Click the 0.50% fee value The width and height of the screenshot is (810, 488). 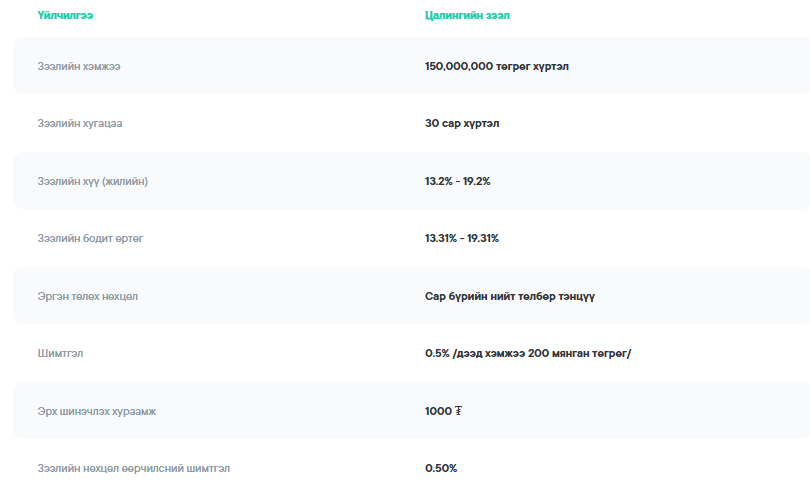coord(441,468)
